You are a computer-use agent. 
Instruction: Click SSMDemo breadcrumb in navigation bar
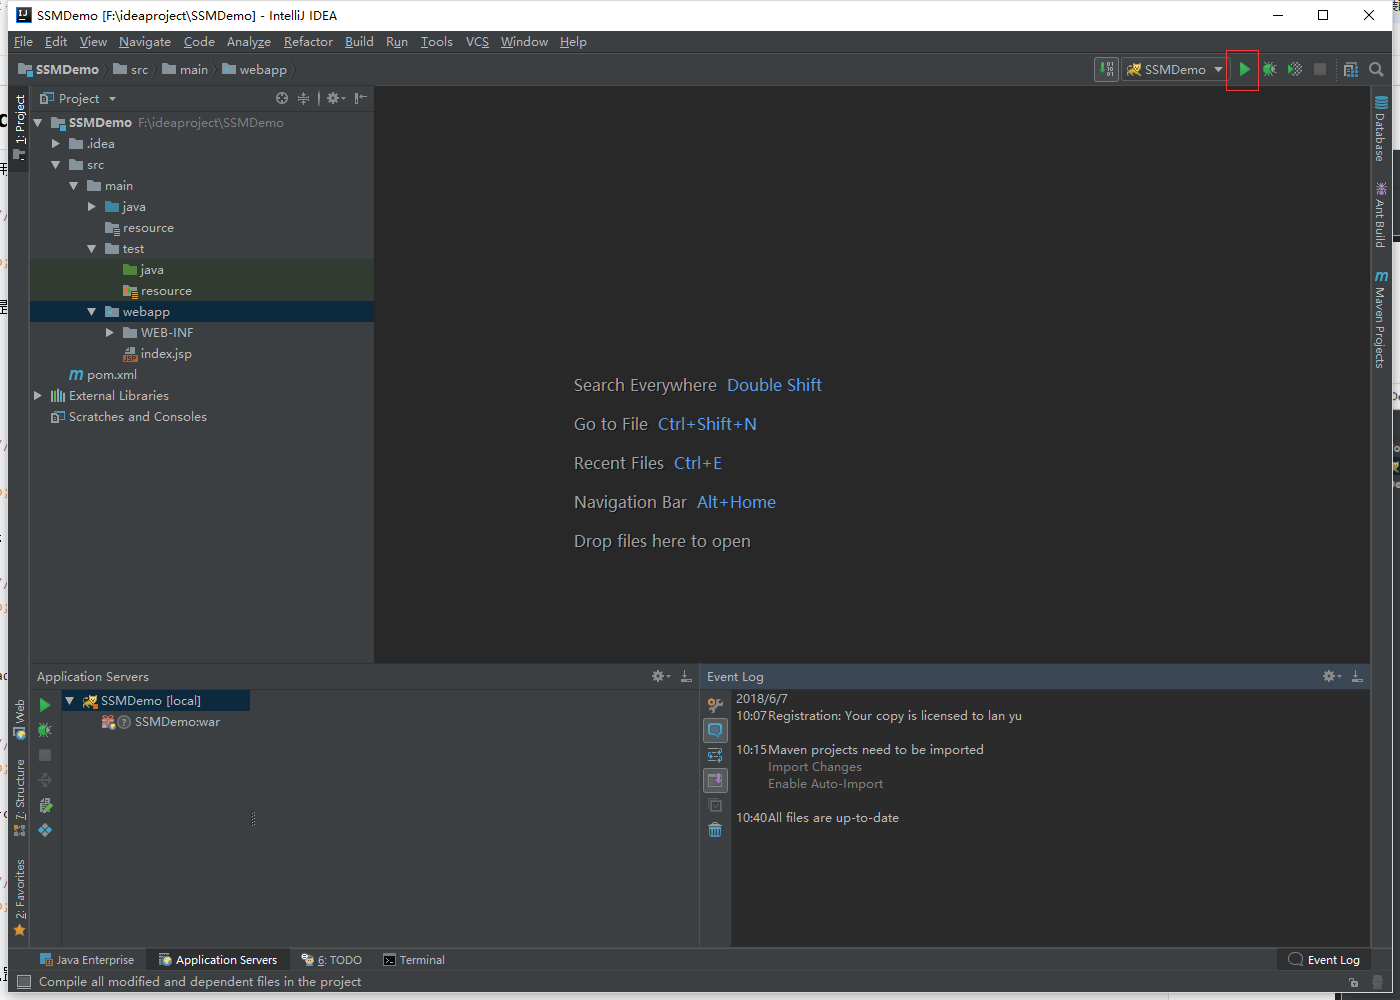point(59,69)
